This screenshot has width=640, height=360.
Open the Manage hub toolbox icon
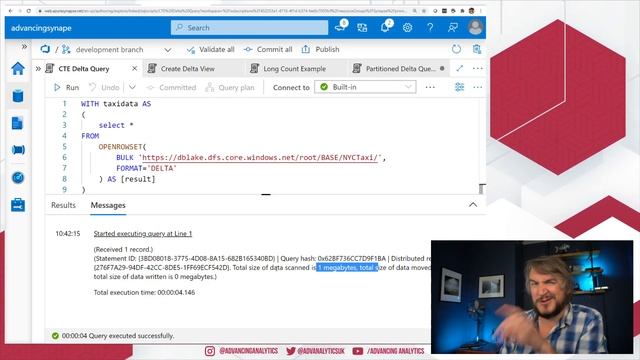[x=18, y=205]
